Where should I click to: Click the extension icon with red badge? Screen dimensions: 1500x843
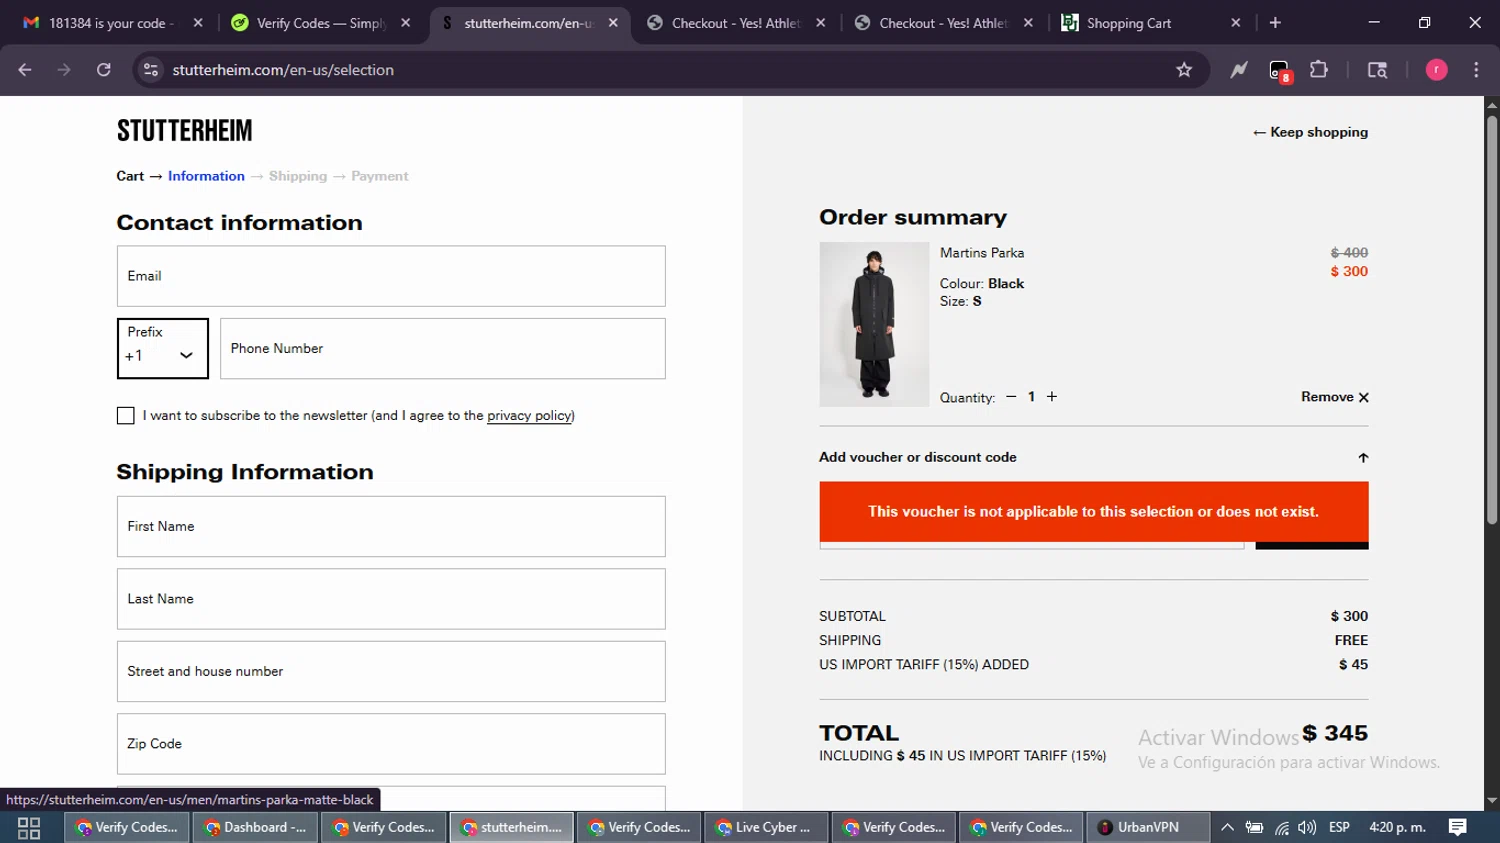(1280, 71)
